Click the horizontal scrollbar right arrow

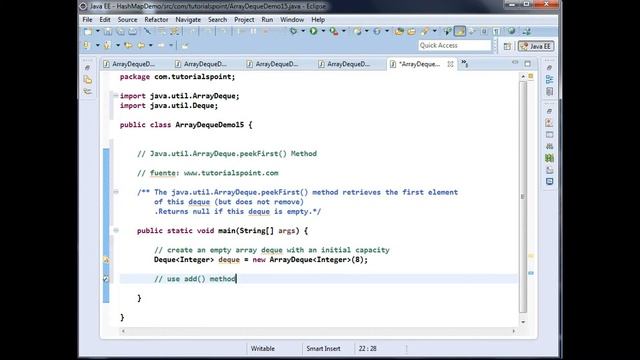coord(513,331)
